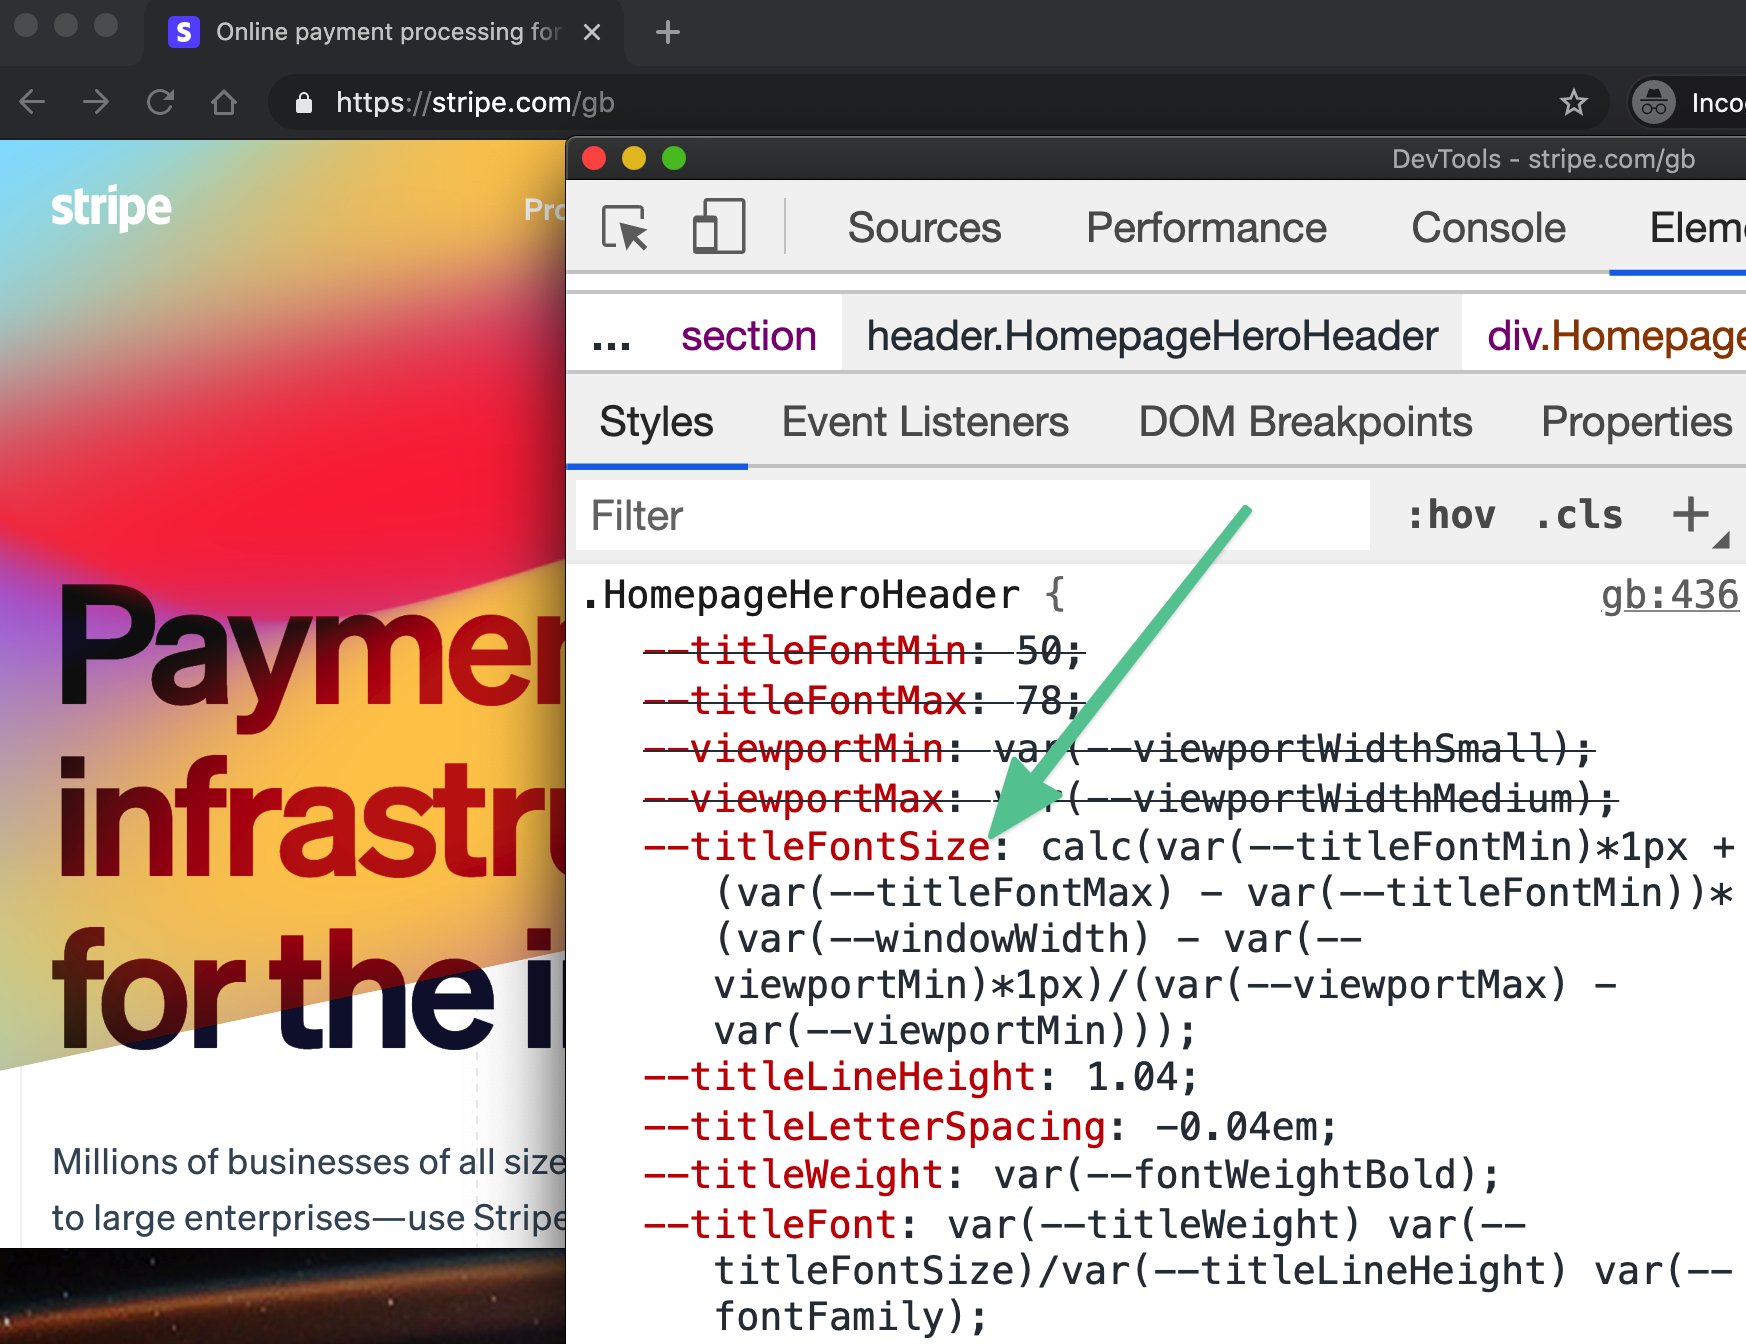The height and width of the screenshot is (1344, 1746).
Task: Click the --viewportMin property name
Action: pos(794,749)
